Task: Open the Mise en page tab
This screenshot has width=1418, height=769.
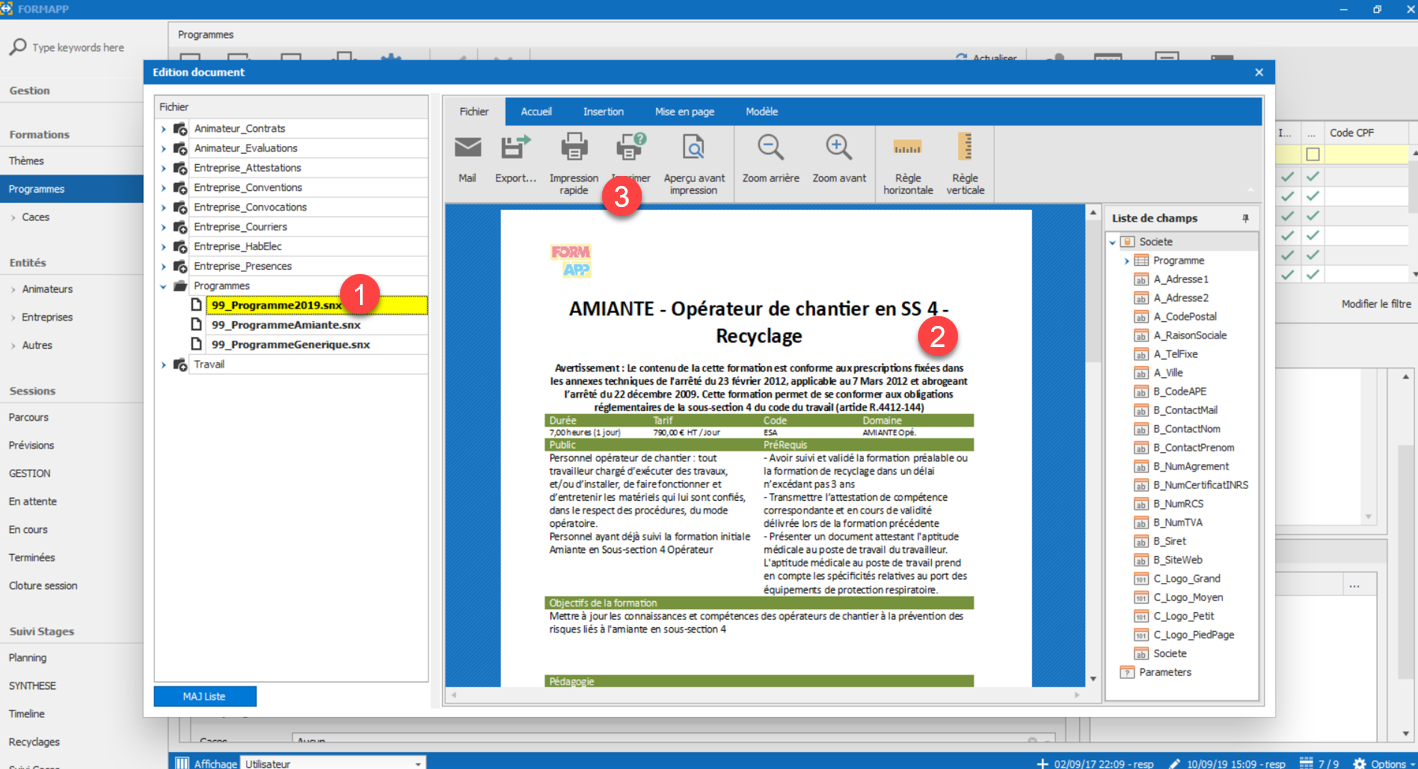Action: point(685,112)
